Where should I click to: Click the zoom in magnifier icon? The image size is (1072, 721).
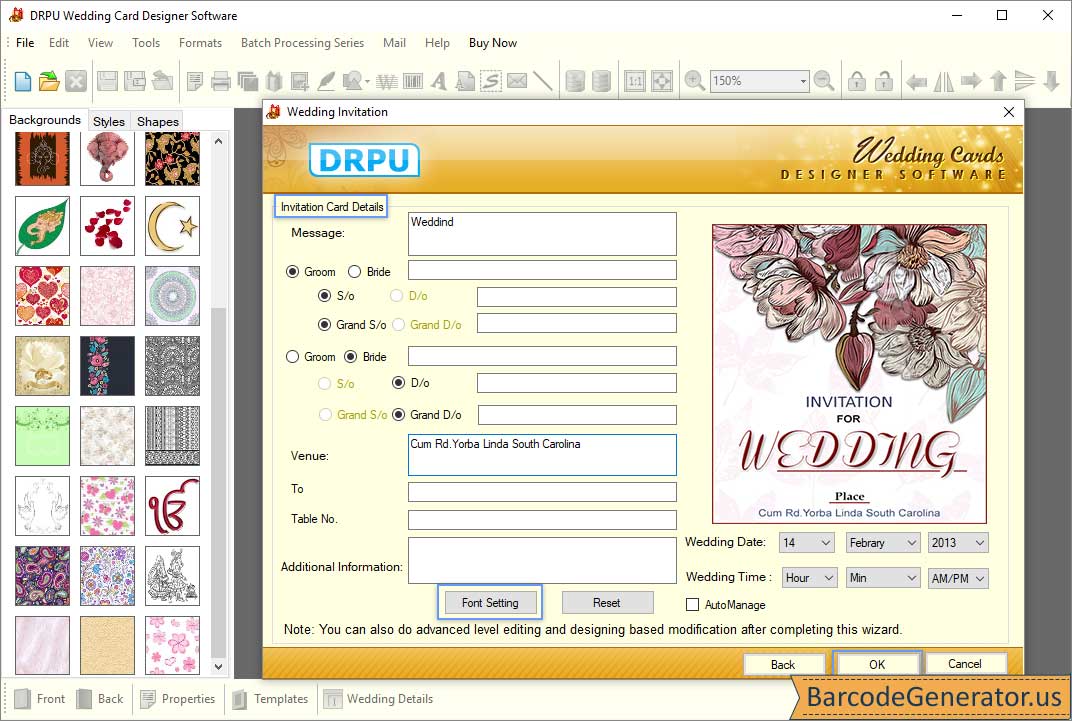coord(695,81)
